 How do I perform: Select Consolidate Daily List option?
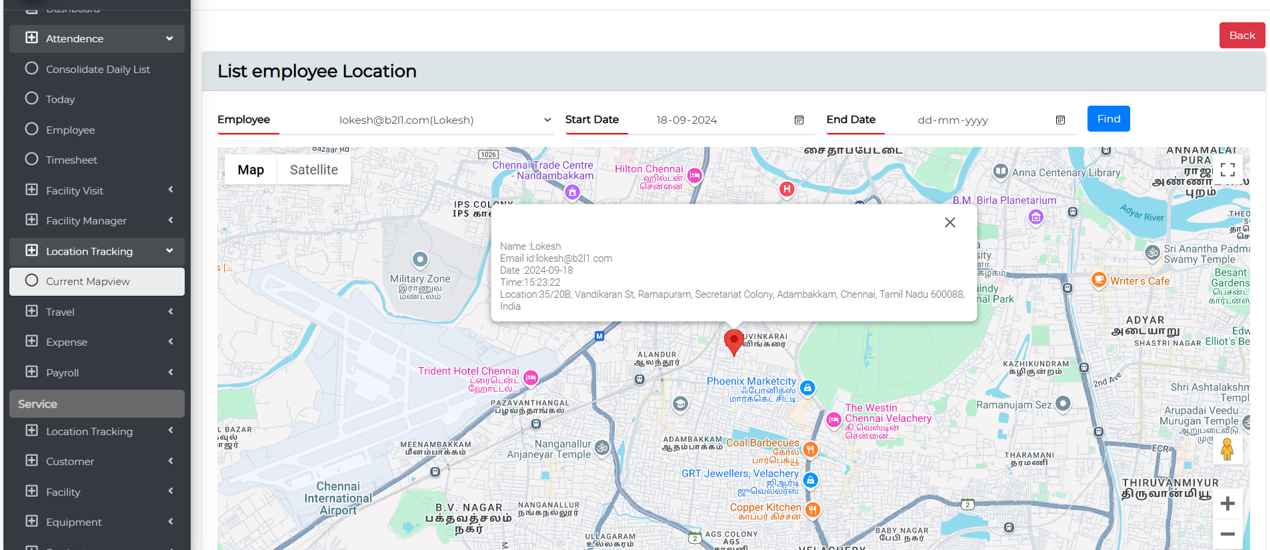click(97, 69)
